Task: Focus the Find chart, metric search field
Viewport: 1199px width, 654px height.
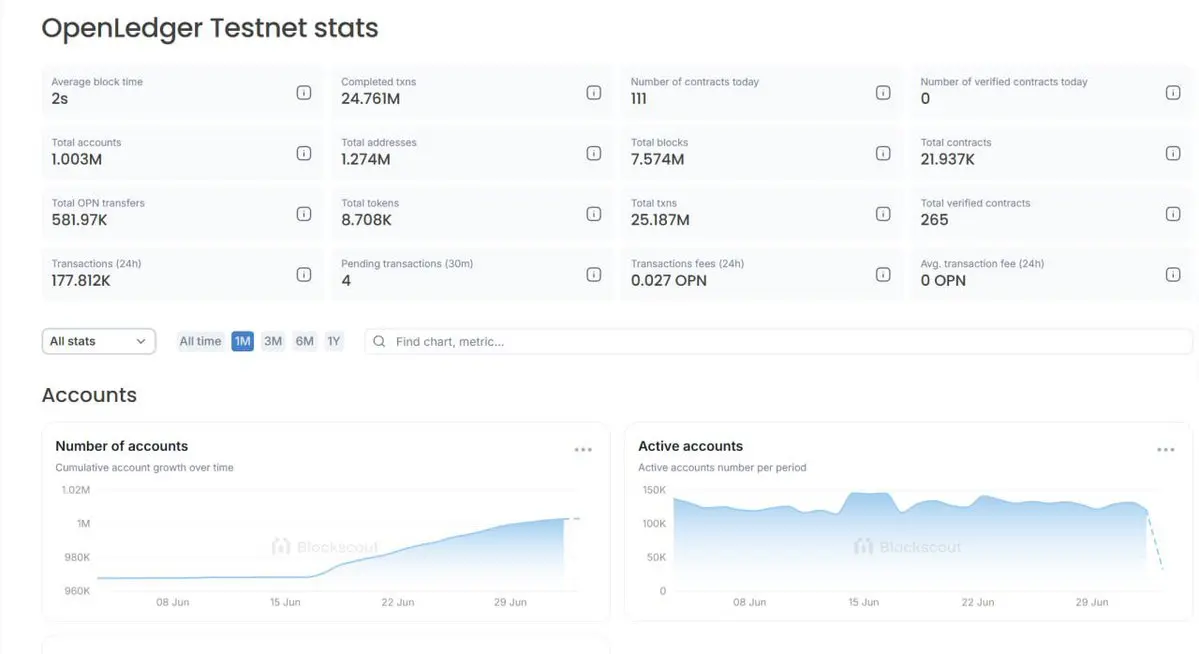Action: [778, 341]
